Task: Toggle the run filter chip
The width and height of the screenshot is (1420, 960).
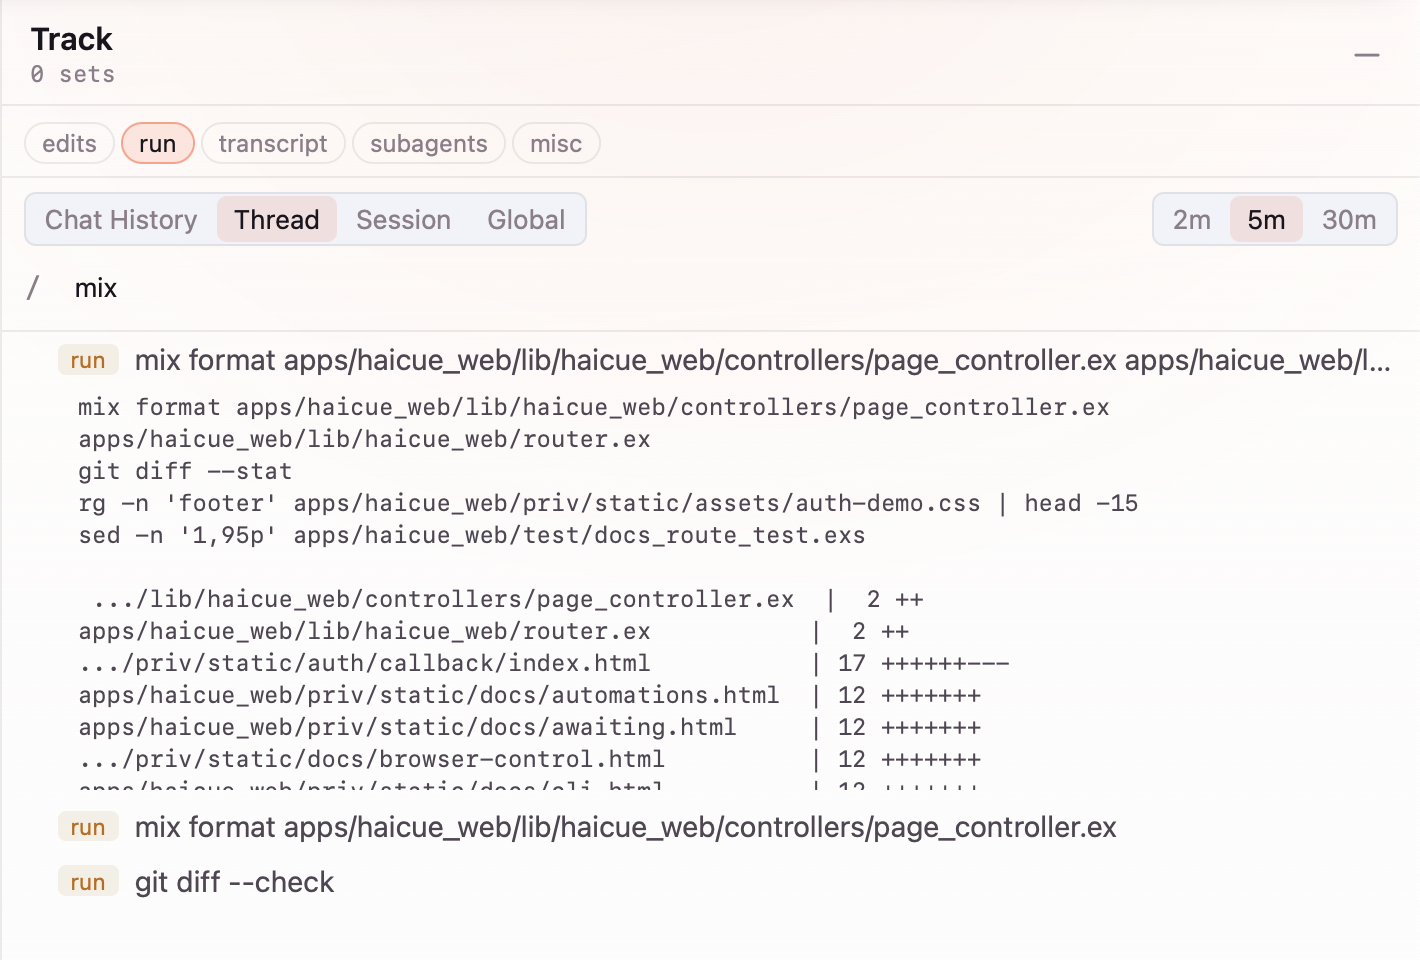Action: point(158,144)
